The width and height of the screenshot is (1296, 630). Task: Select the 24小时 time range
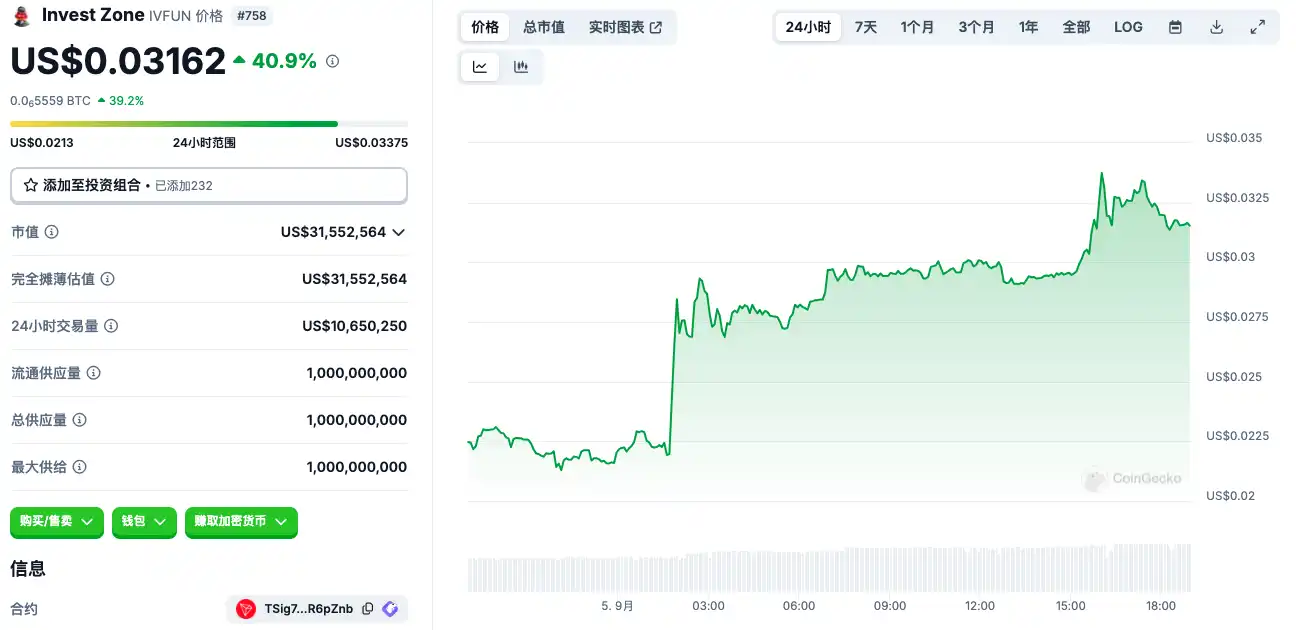[x=808, y=27]
